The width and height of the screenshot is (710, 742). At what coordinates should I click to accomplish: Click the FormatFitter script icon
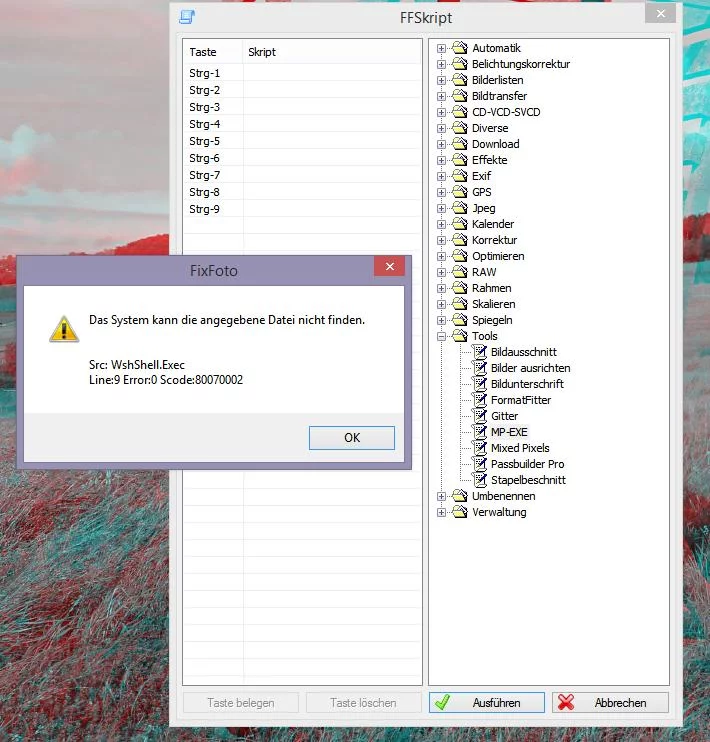pyautogui.click(x=480, y=400)
